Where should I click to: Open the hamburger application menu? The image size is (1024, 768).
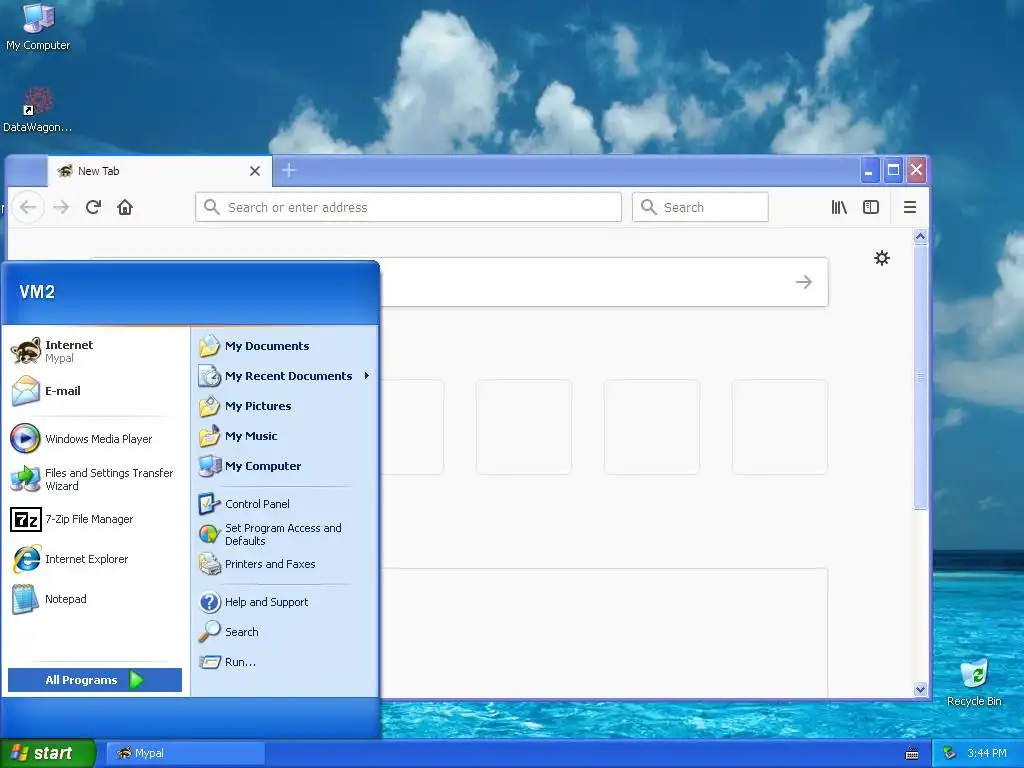click(x=910, y=207)
